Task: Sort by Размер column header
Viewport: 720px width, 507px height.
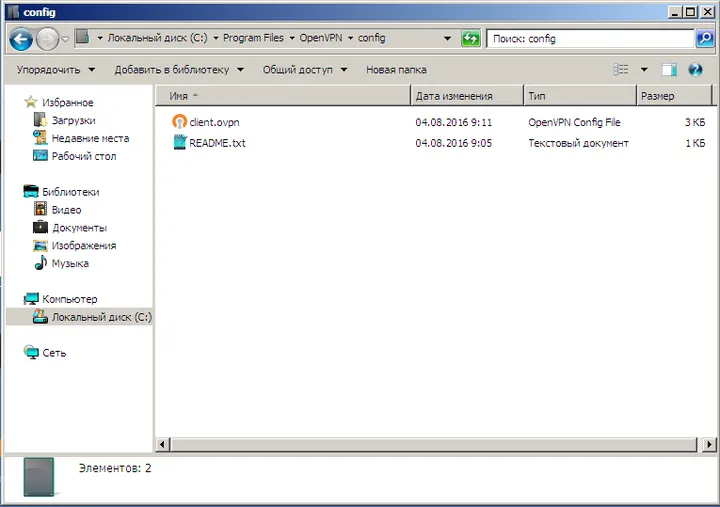Action: click(674, 96)
